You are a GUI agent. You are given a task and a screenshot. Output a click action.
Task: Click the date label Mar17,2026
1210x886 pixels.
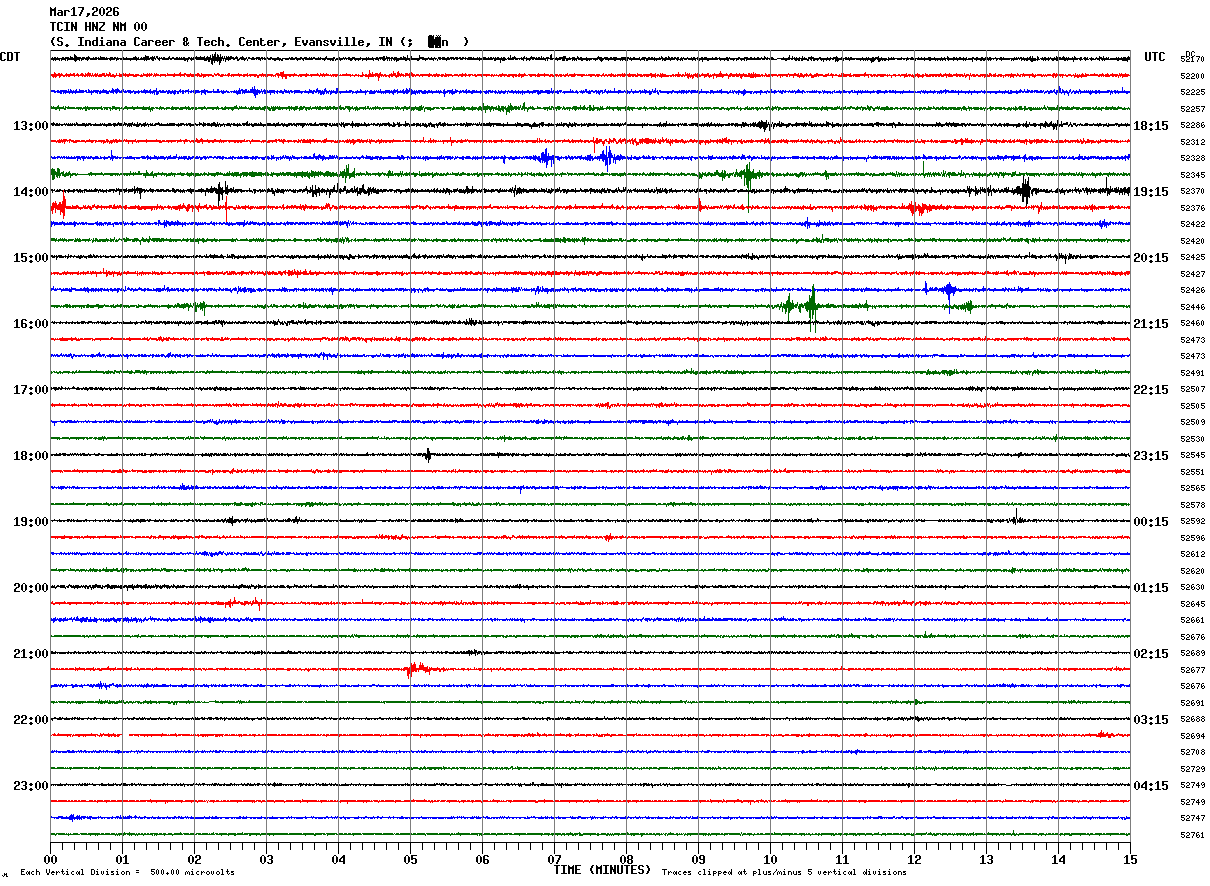(84, 12)
